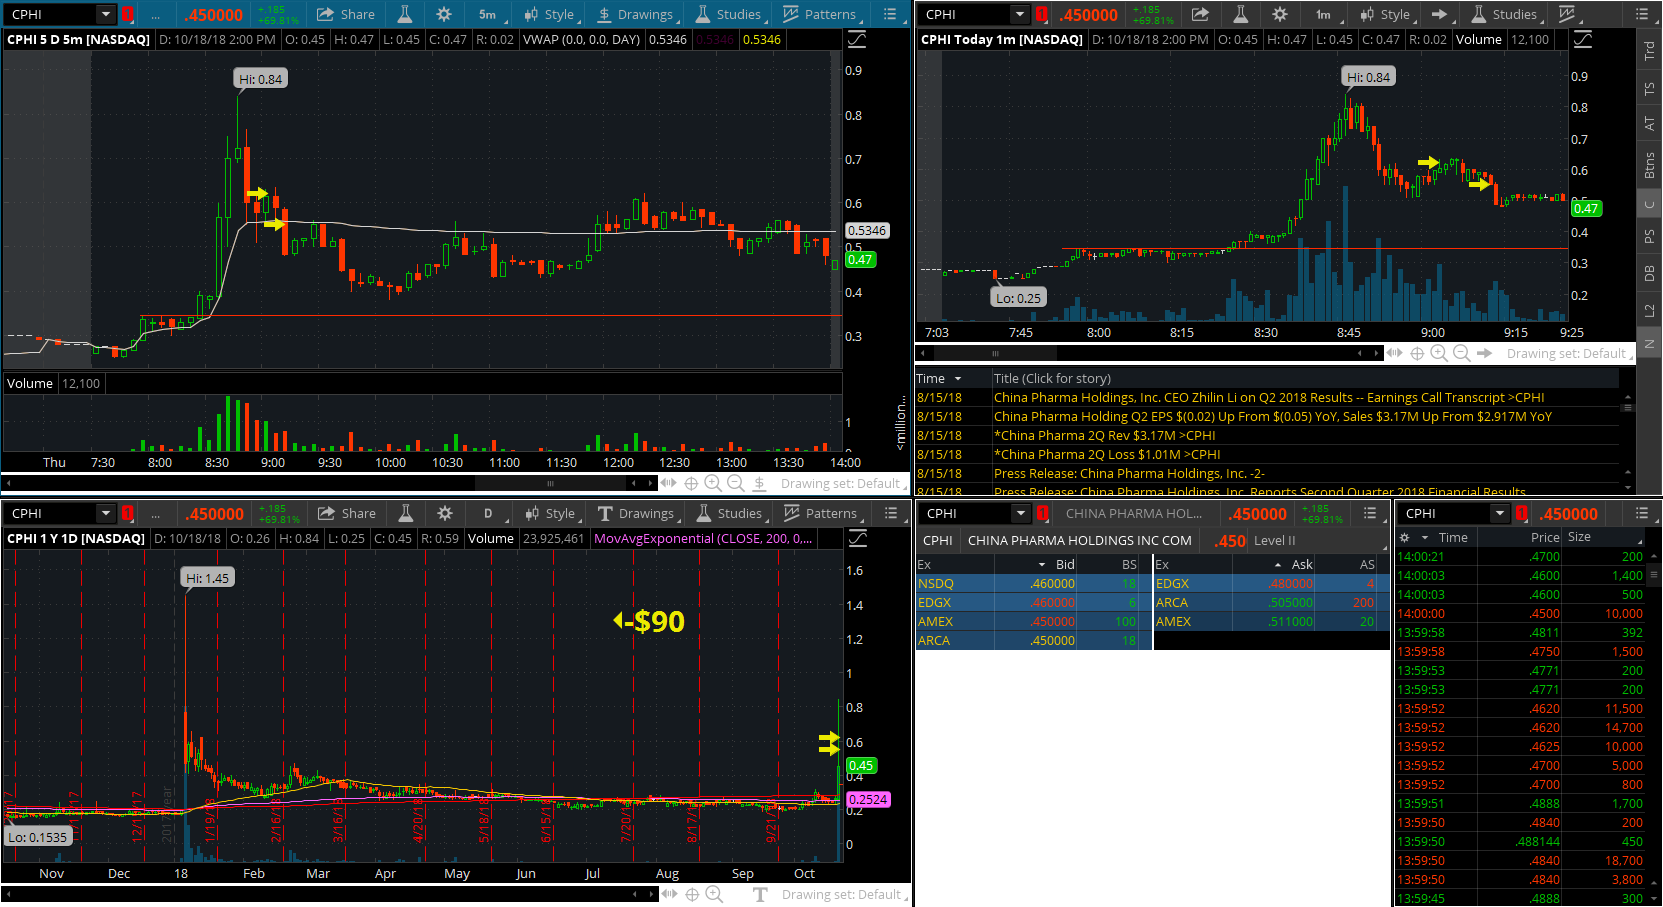Open chart settings gear on the 5m chart
This screenshot has width=1663, height=907.
click(x=444, y=14)
